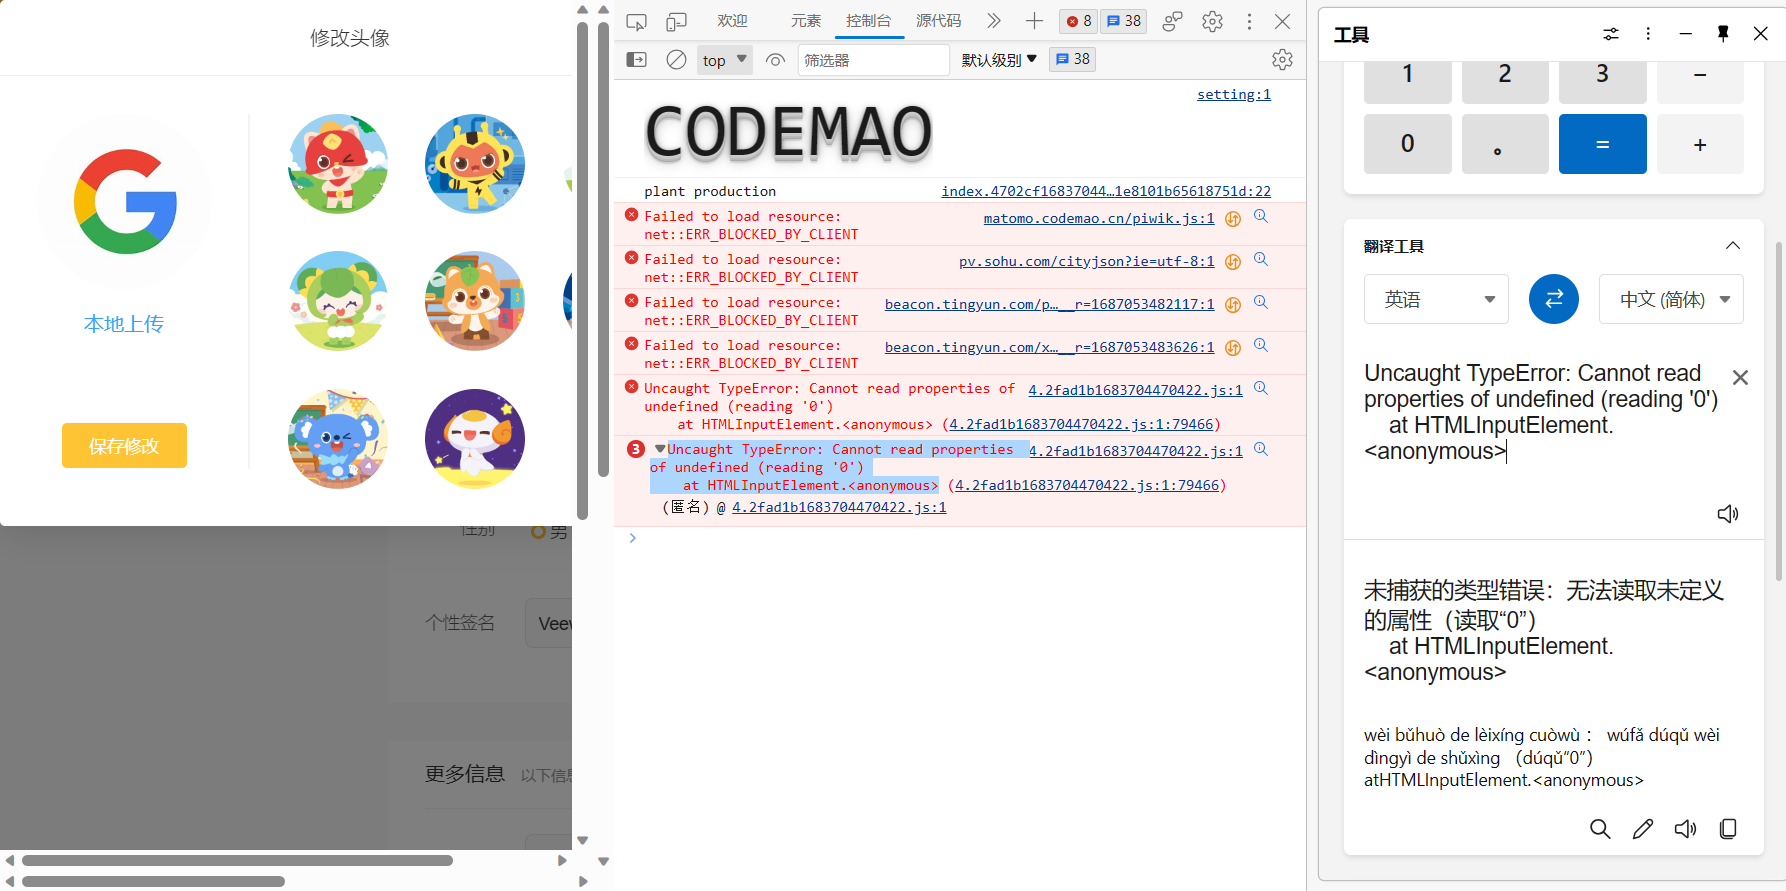This screenshot has height=891, width=1786.
Task: Select the yellow robot character avatar
Action: pos(475,164)
